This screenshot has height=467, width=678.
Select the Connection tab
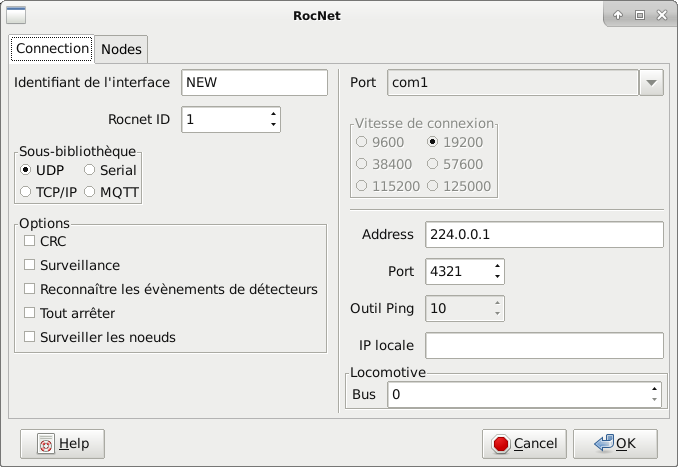pos(52,48)
